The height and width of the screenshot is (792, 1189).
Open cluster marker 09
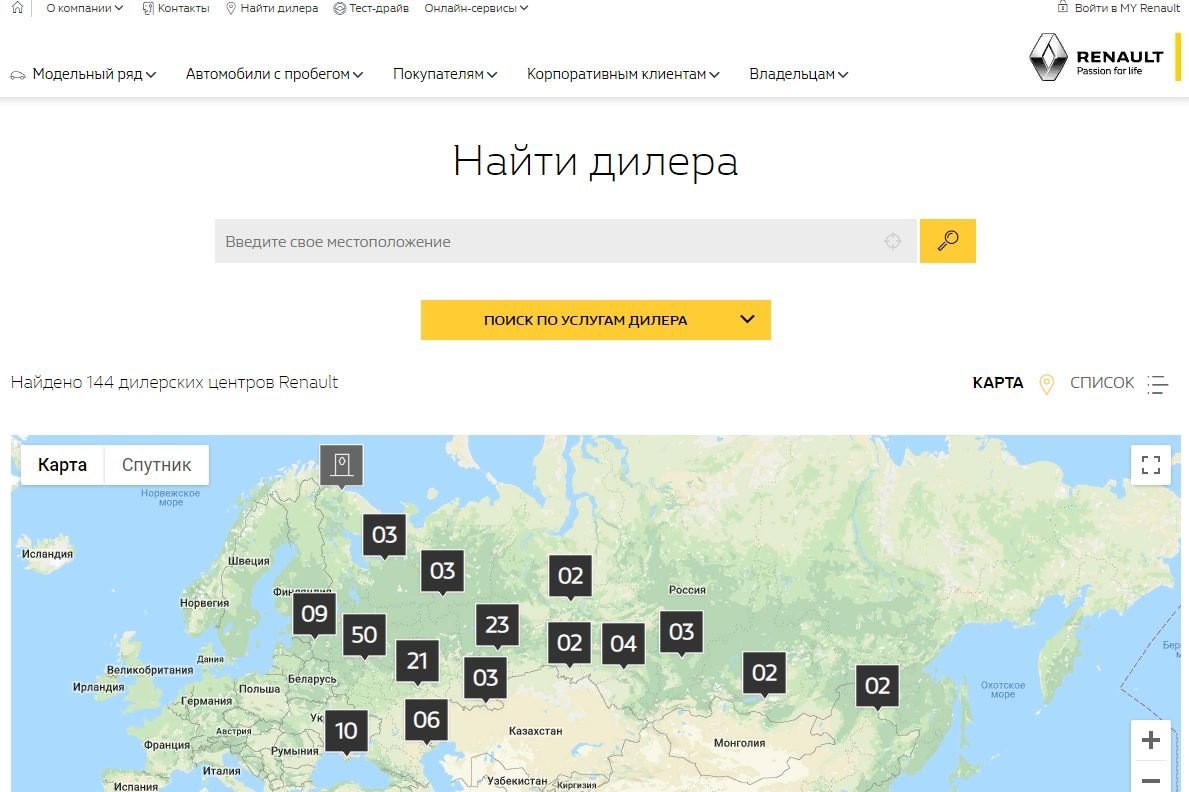click(315, 614)
